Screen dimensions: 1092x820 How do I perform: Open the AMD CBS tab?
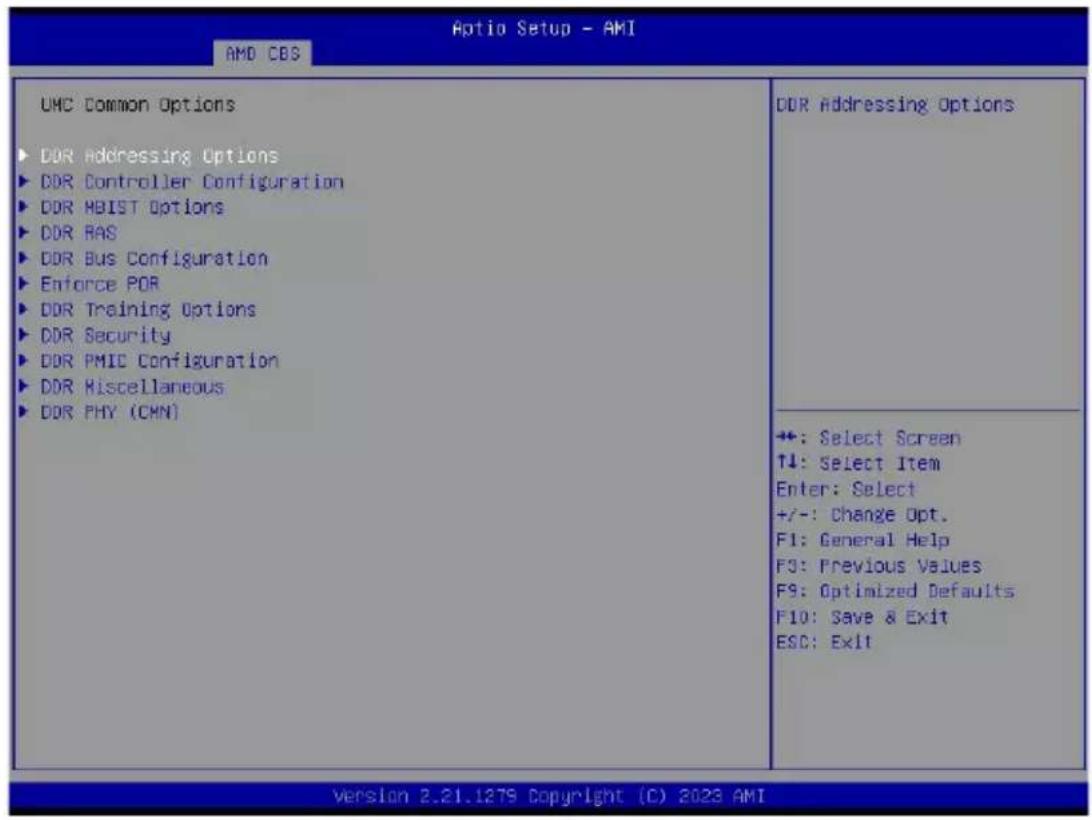[x=263, y=54]
